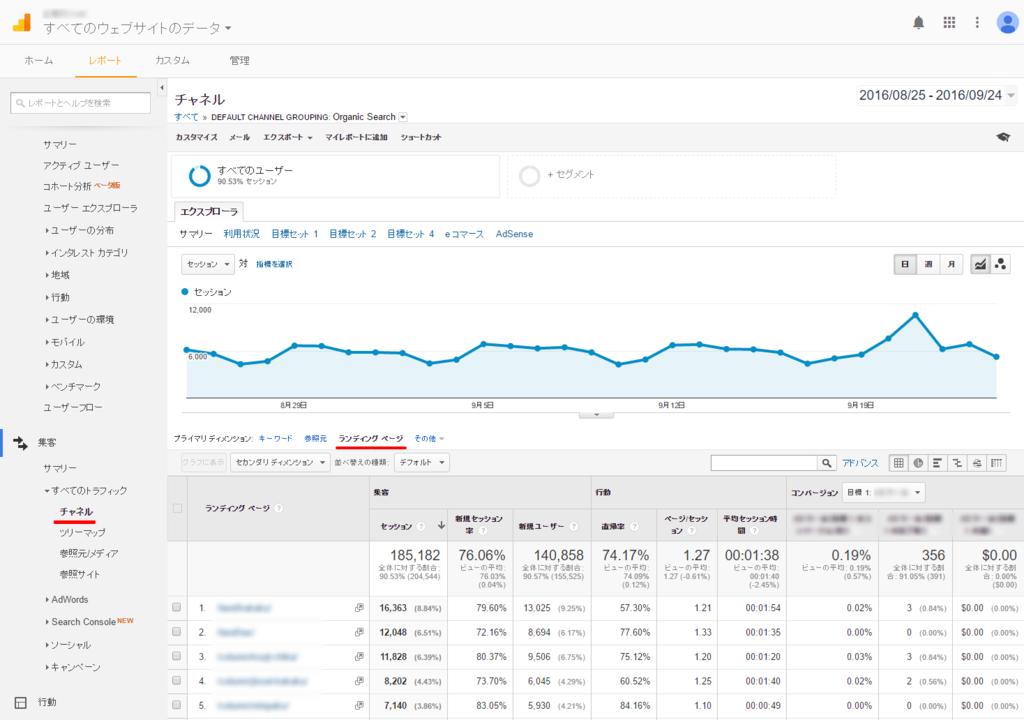The height and width of the screenshot is (720, 1024).
Task: Check the row 5 checkbox
Action: click(x=176, y=705)
